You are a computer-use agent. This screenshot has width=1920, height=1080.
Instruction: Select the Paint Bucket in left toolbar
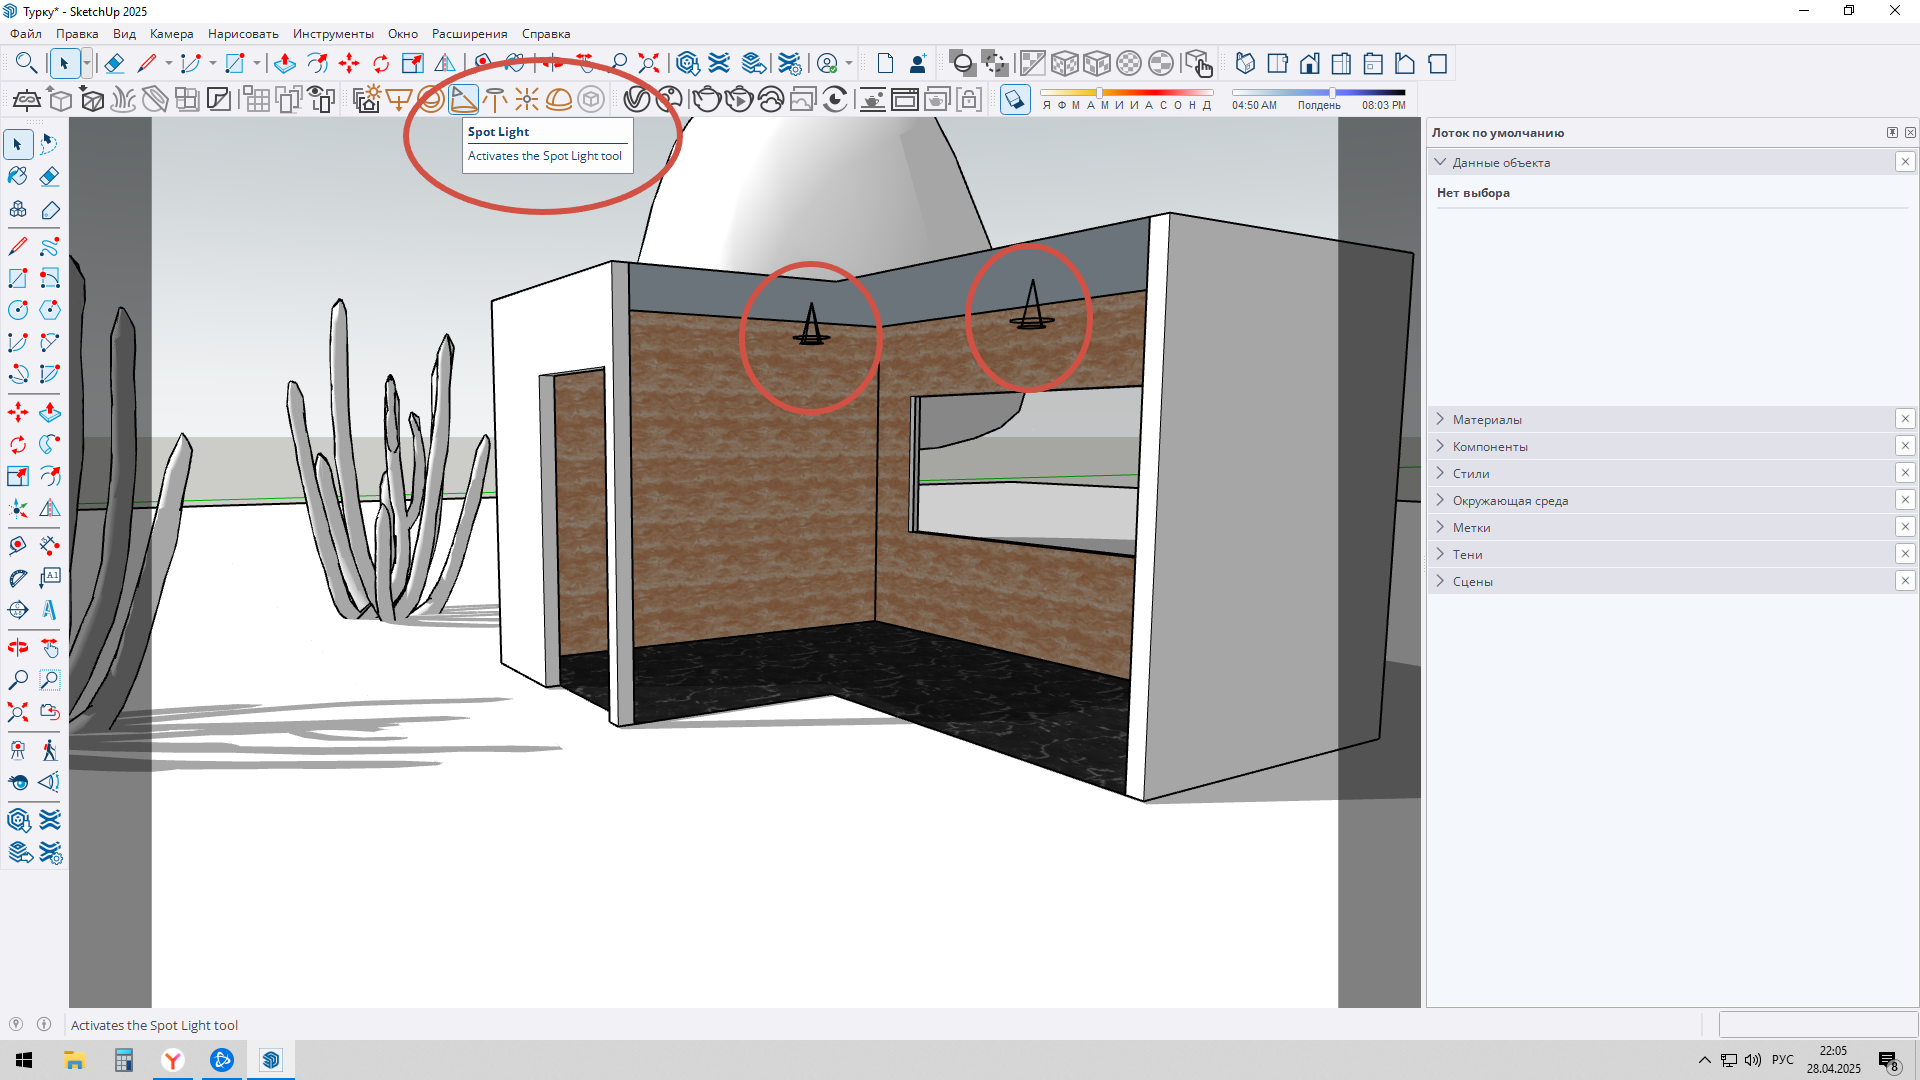tap(18, 176)
